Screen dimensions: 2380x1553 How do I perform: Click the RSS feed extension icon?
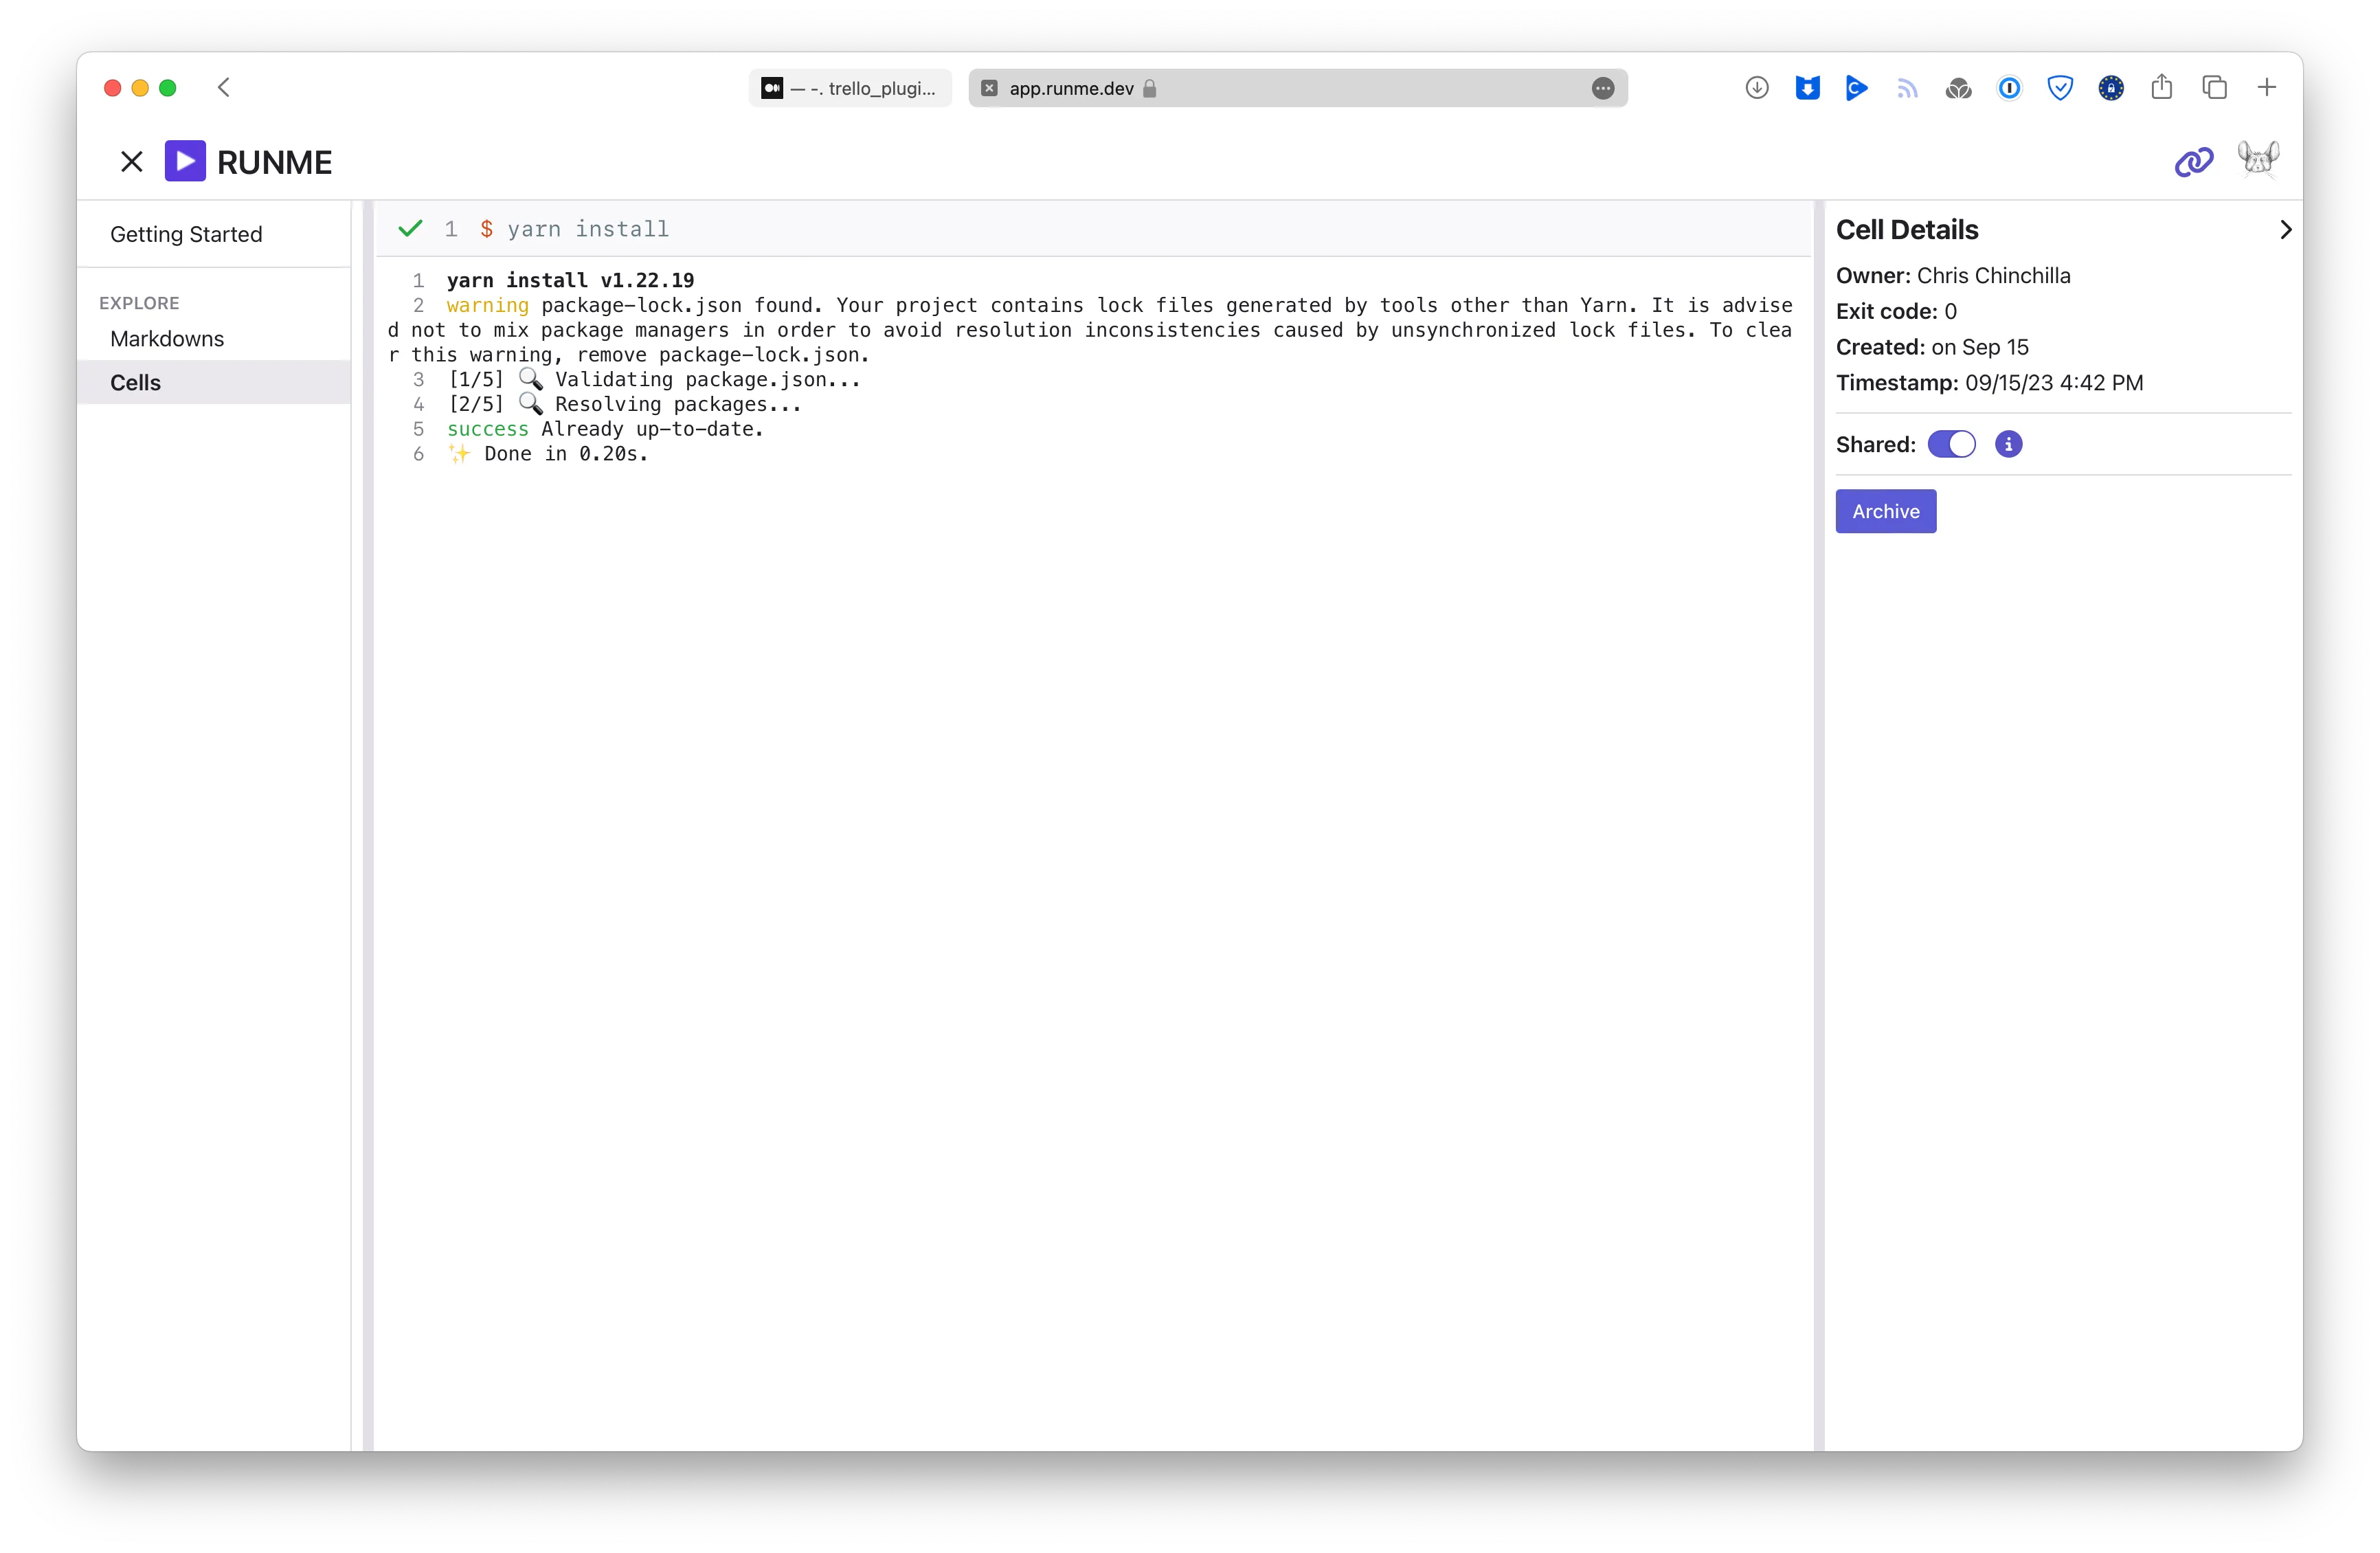point(1907,88)
